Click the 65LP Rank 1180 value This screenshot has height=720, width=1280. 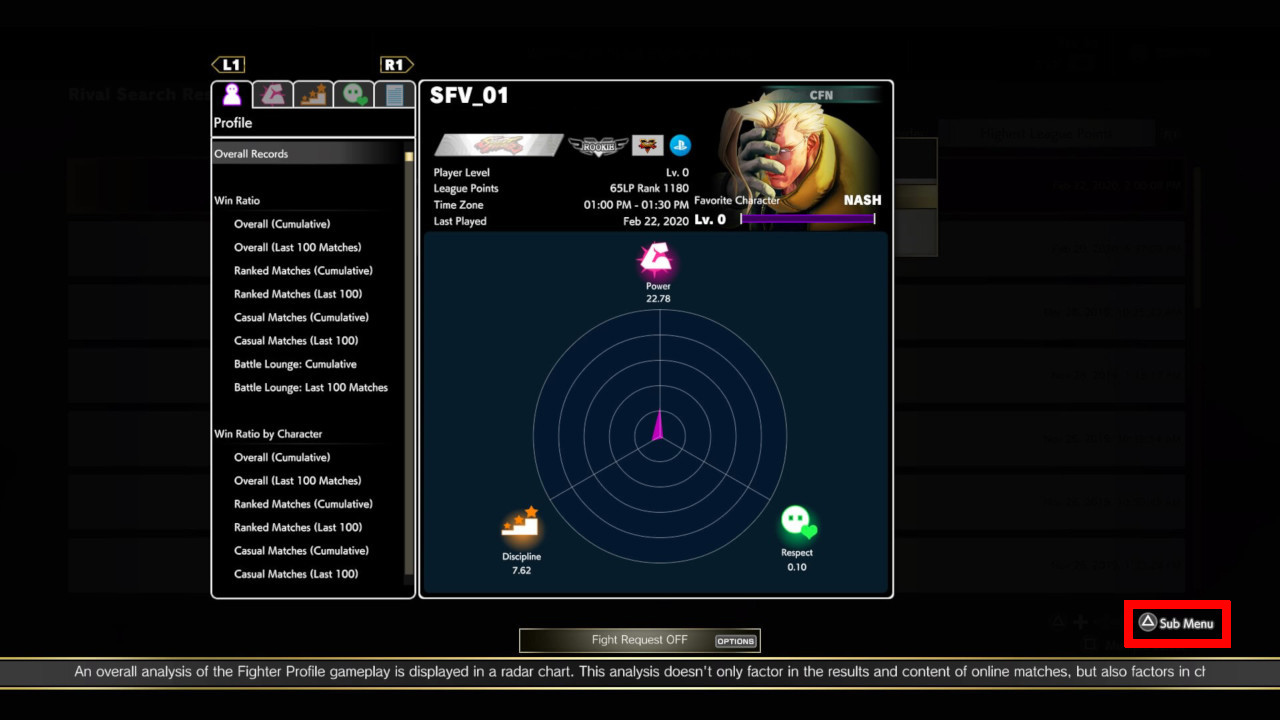649,189
